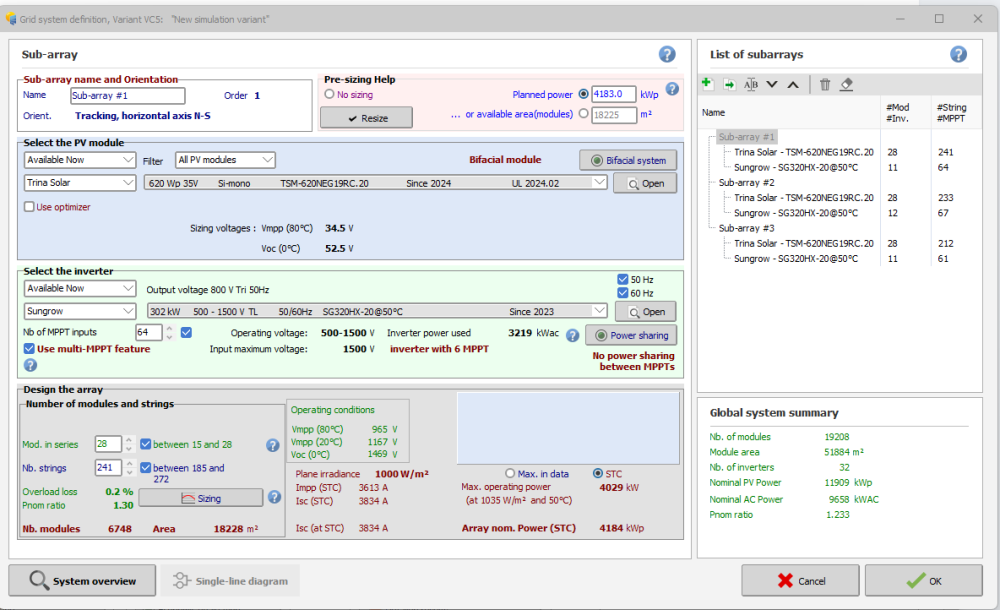The height and width of the screenshot is (610, 1000).
Task: Click the eraser icon in subarray toolbar
Action: click(846, 85)
